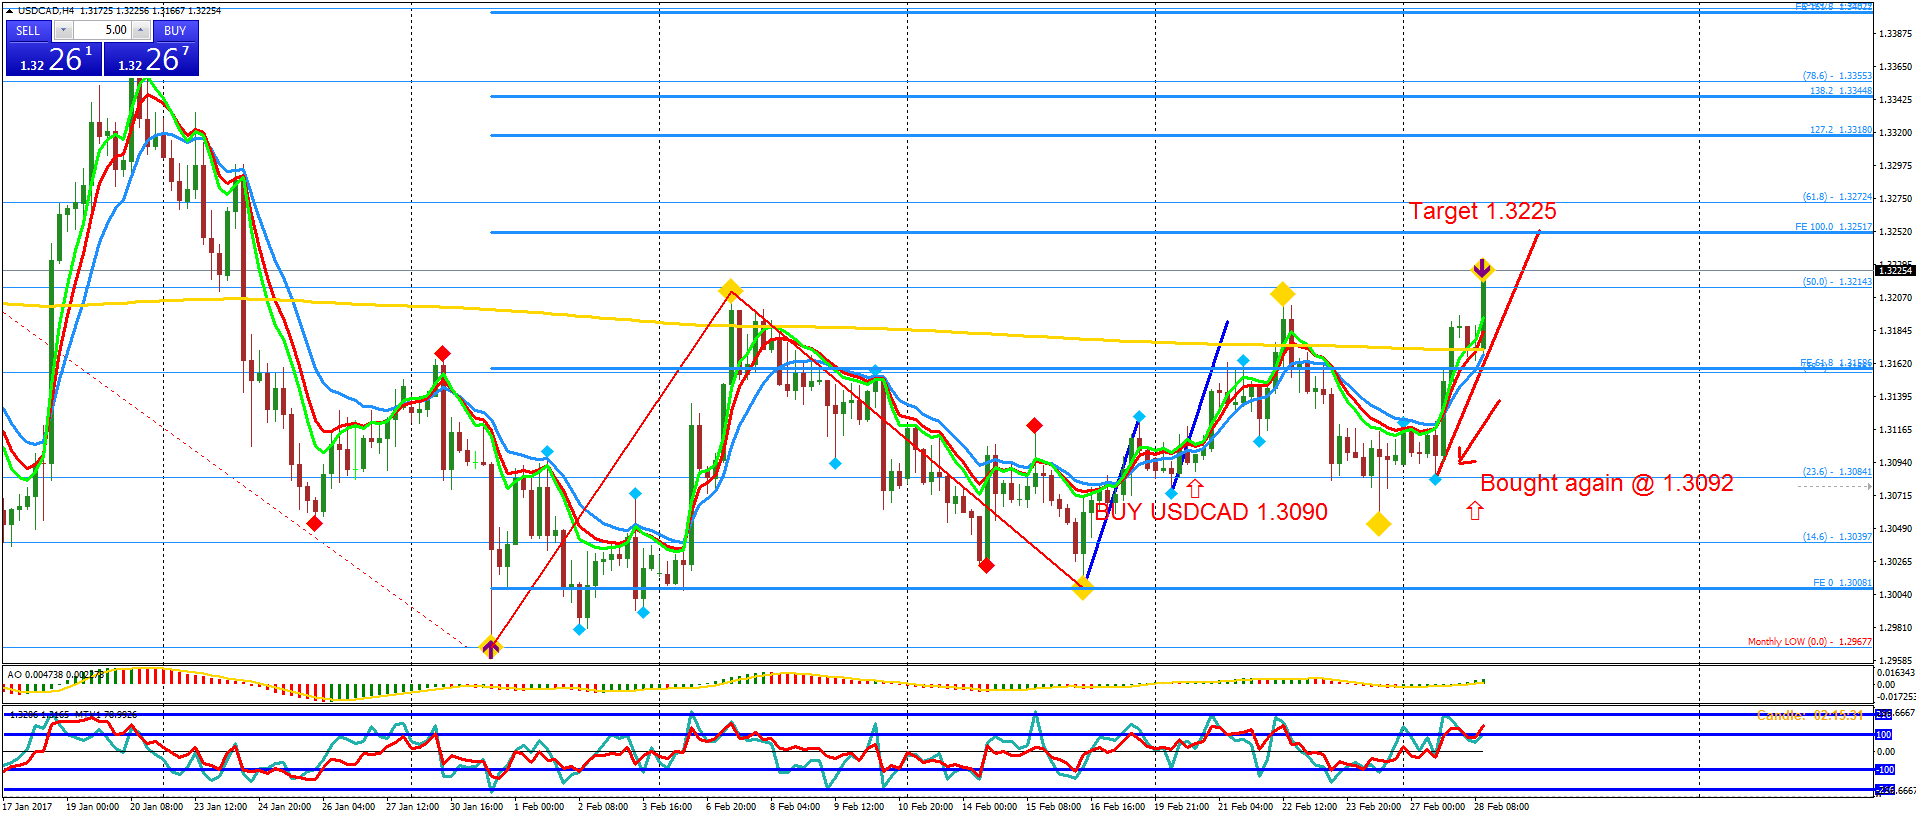Select the 'BUY USDCAD 1.3090' text label
This screenshot has height=818, width=1916.
pos(1211,512)
